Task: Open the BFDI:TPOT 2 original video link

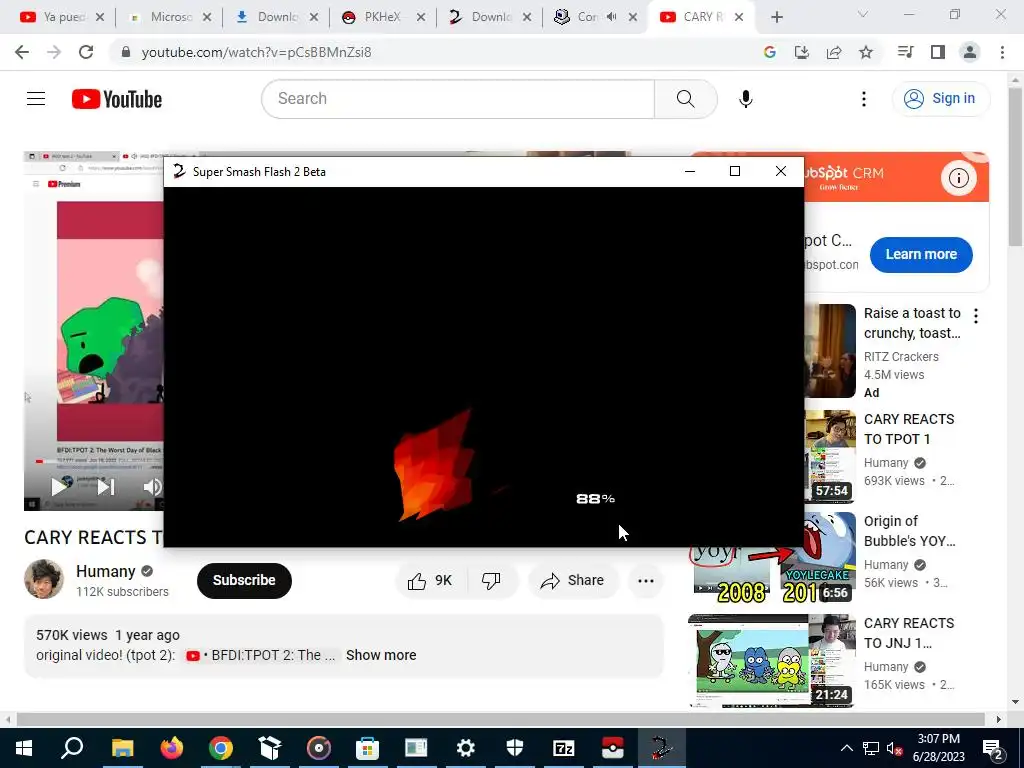Action: click(261, 655)
